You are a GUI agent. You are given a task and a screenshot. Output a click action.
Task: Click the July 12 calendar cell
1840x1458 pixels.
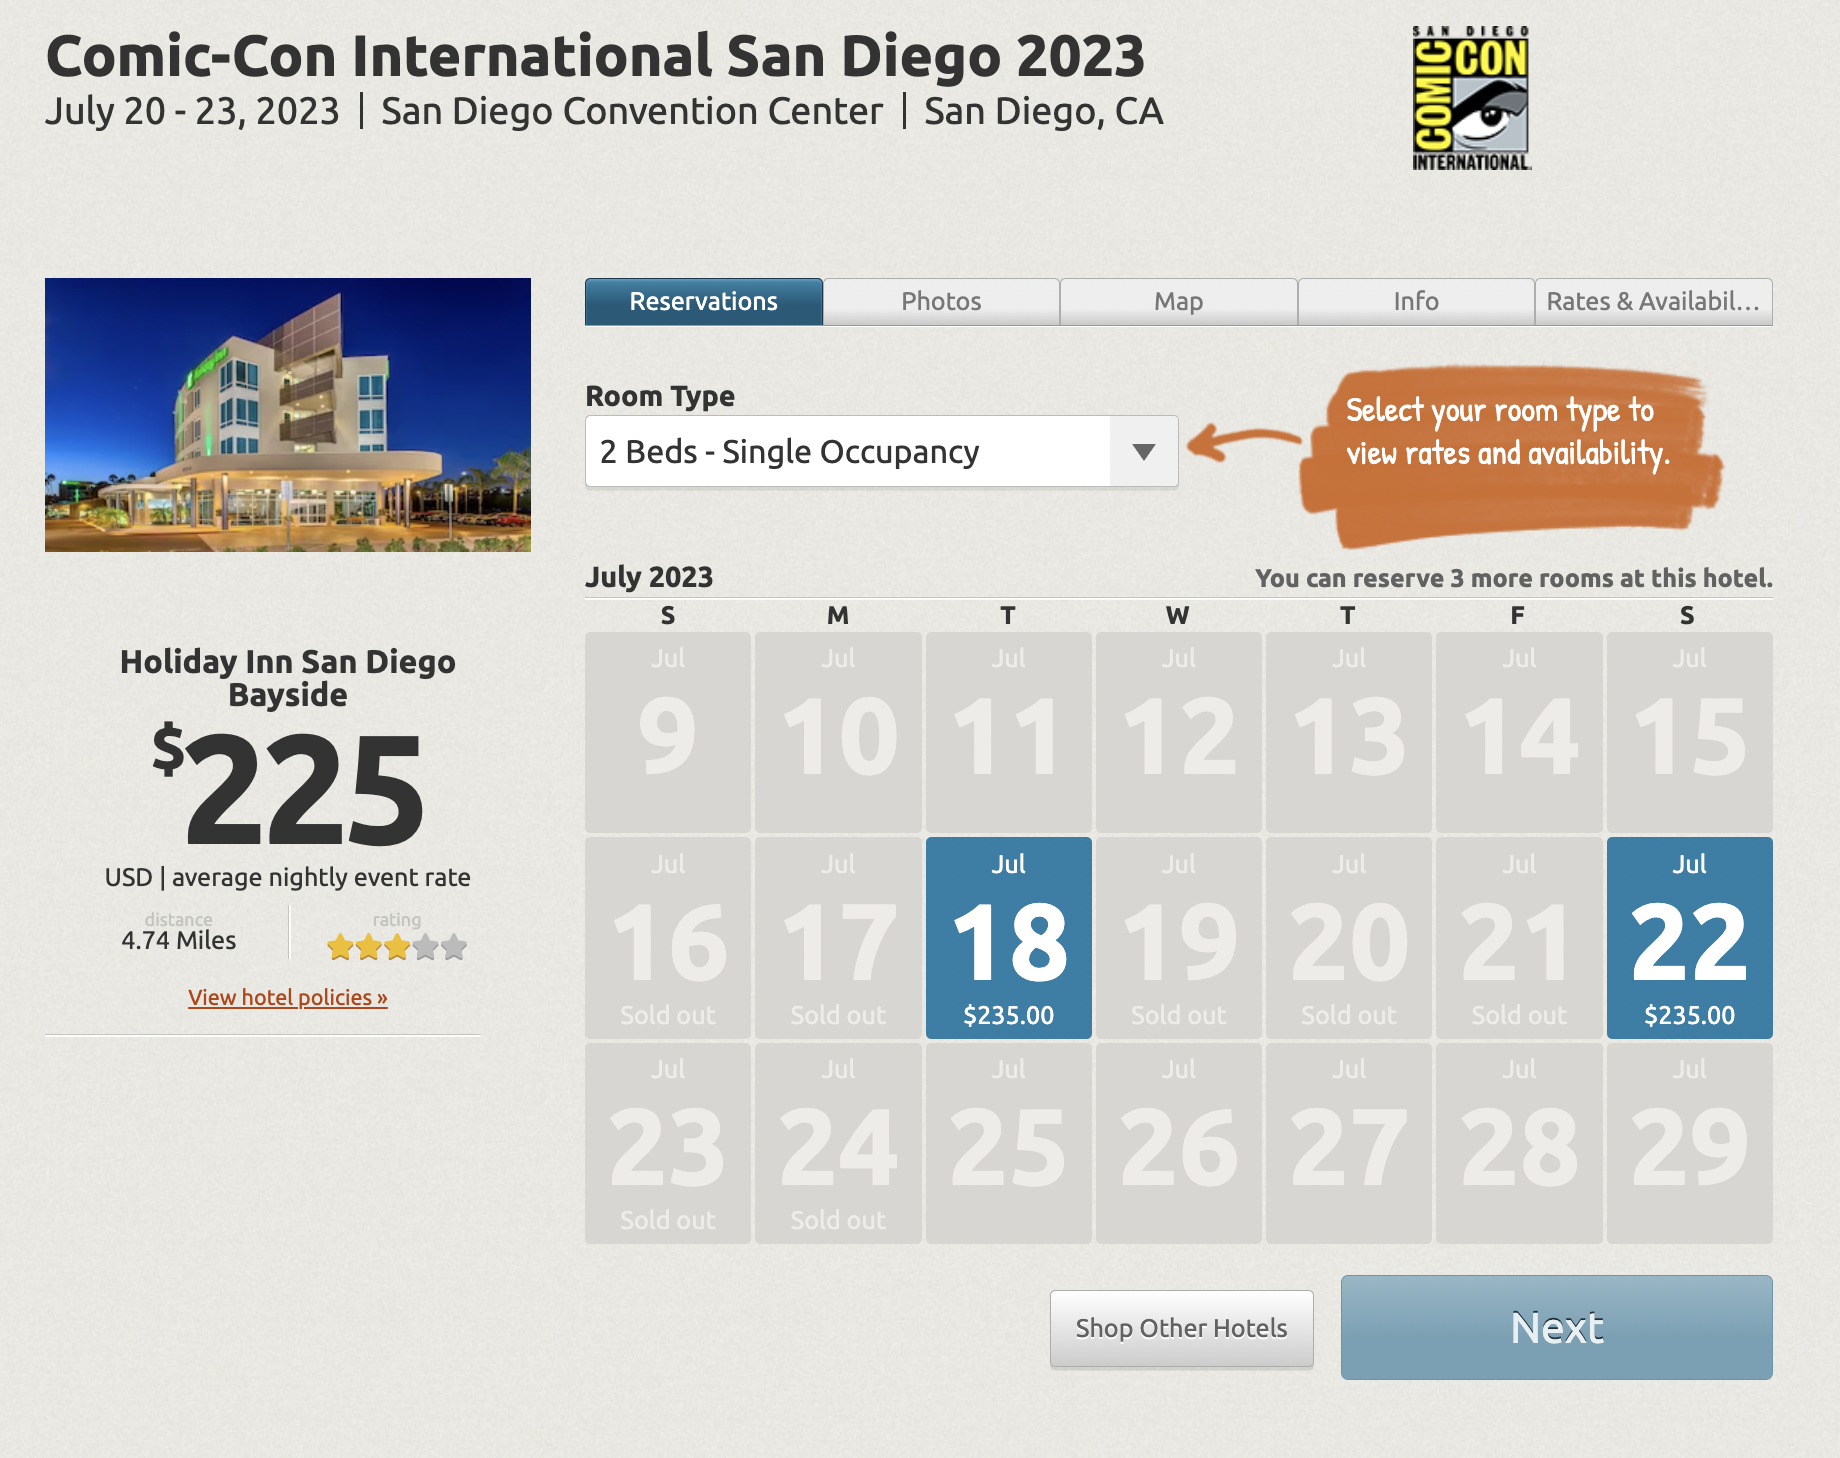click(1178, 732)
